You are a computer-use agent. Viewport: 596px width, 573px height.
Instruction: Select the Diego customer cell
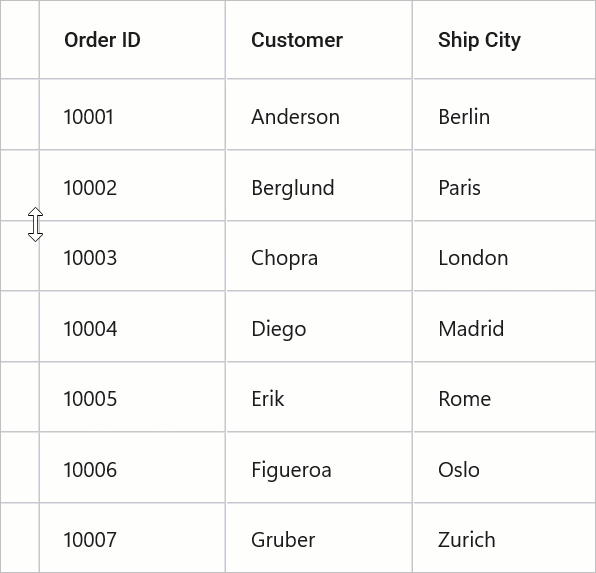tap(319, 326)
